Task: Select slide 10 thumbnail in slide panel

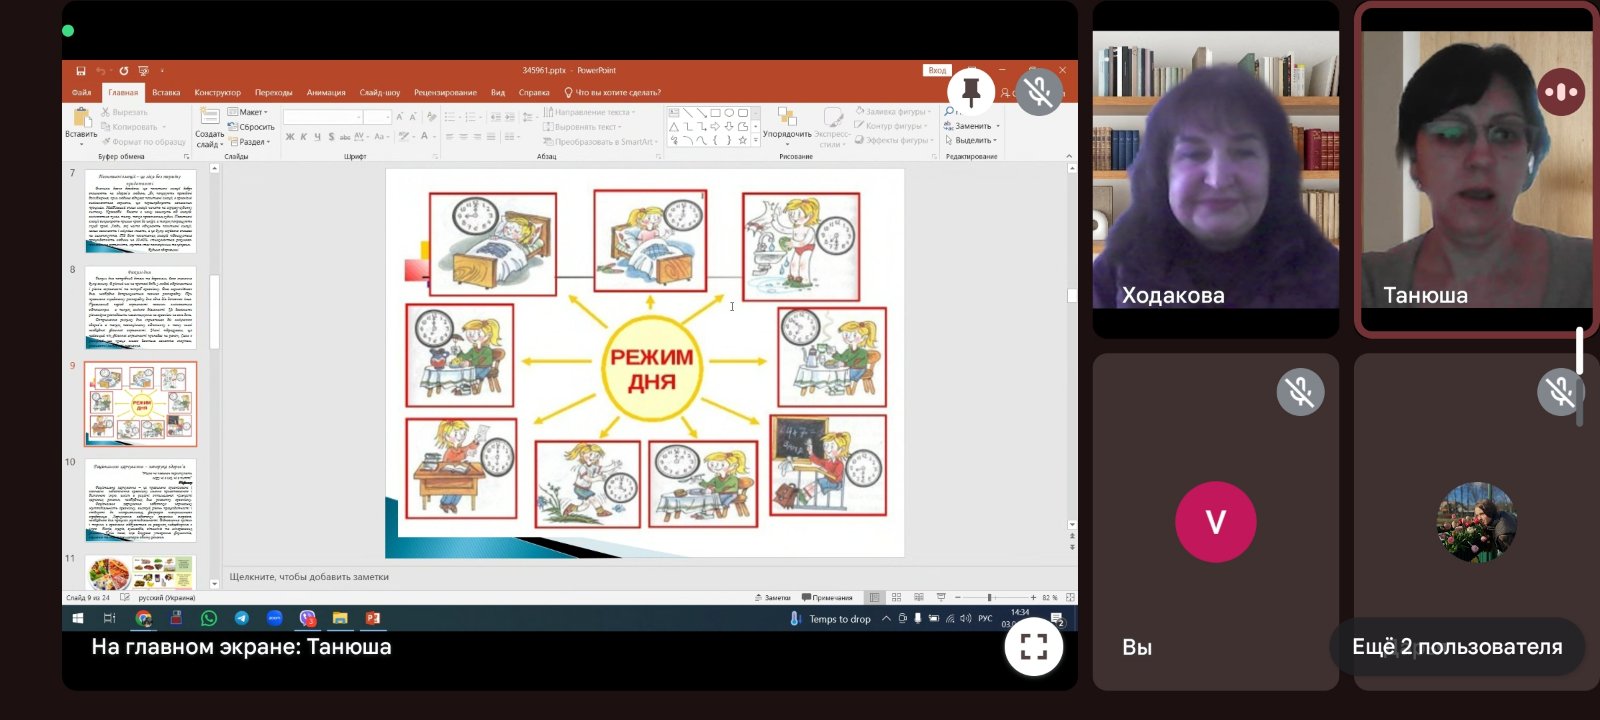Action: pyautogui.click(x=141, y=501)
